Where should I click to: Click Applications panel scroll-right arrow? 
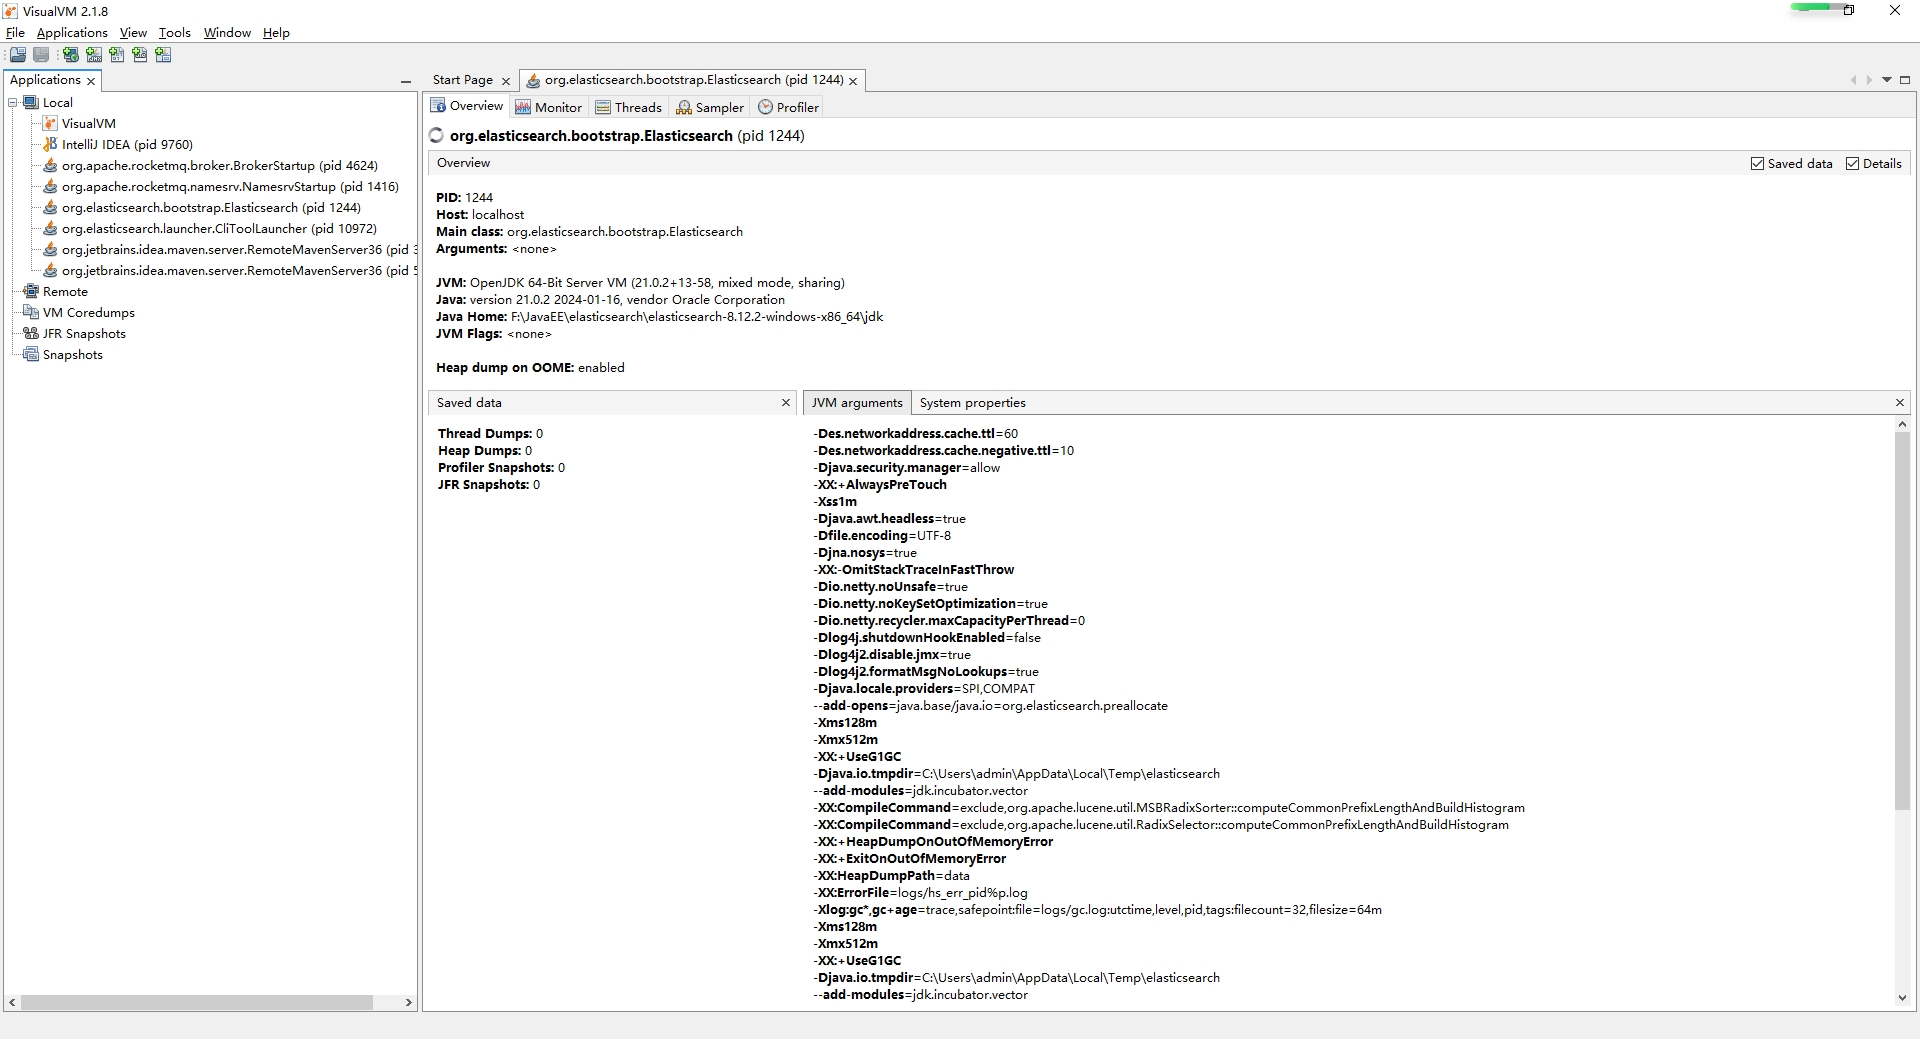pos(408,1002)
